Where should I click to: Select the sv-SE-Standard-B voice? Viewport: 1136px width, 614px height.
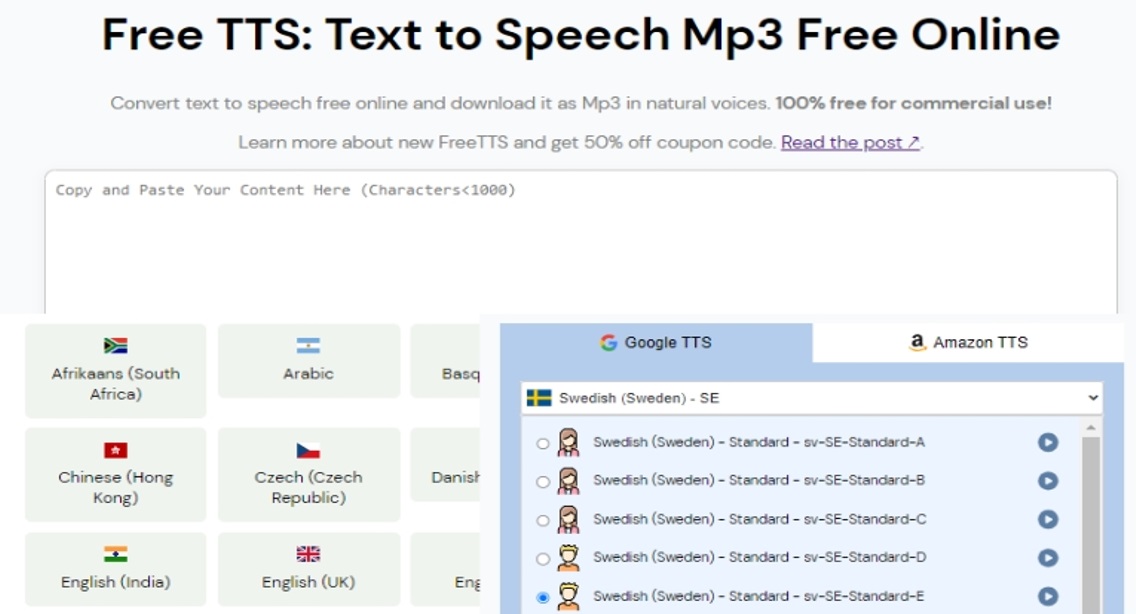(x=541, y=480)
